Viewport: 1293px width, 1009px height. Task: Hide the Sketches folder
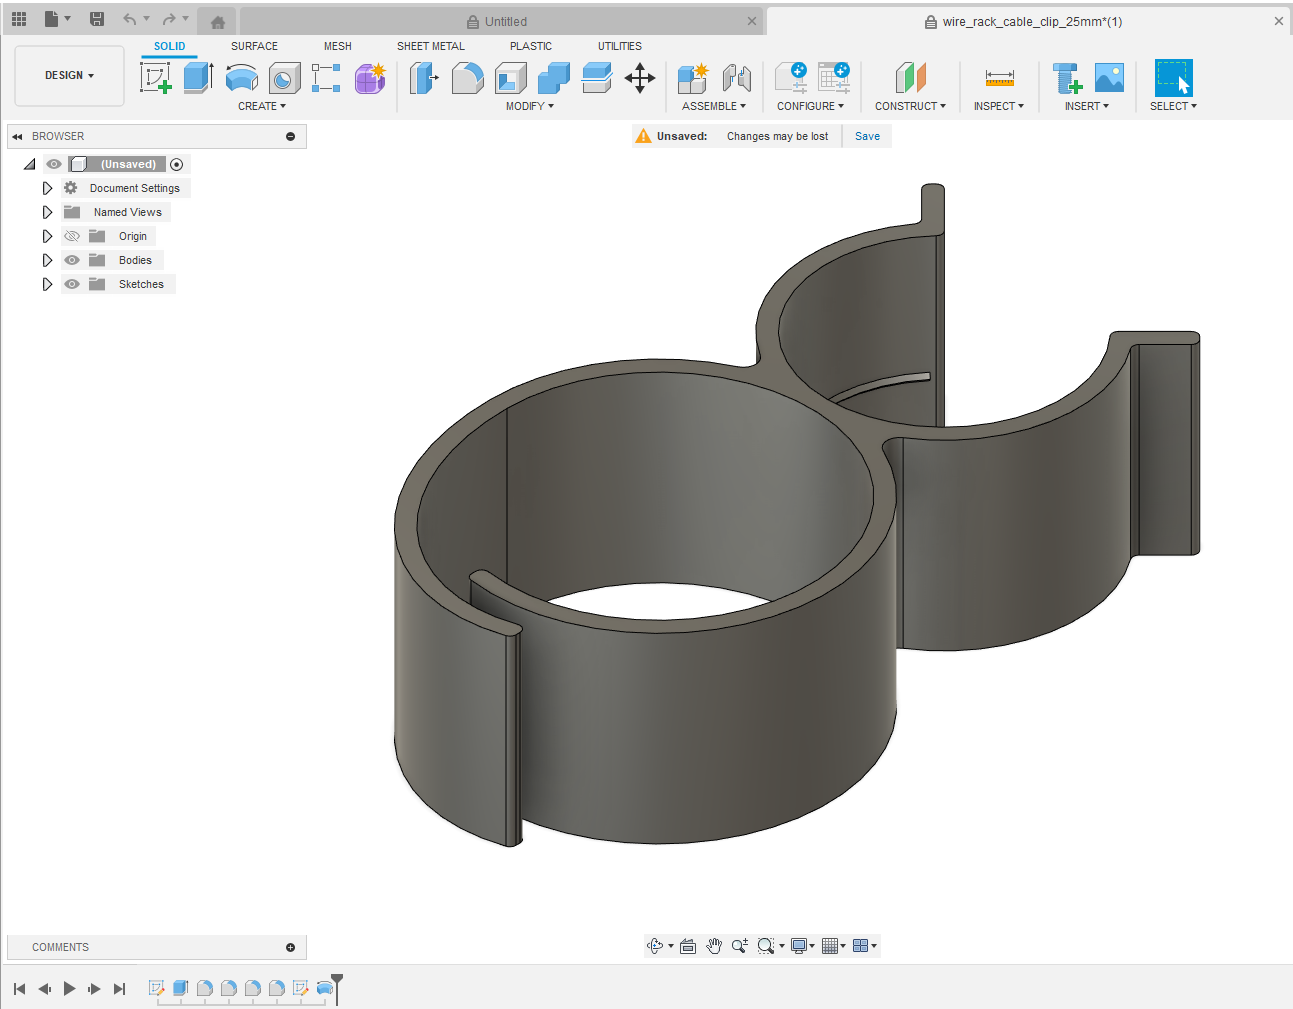[x=72, y=284]
